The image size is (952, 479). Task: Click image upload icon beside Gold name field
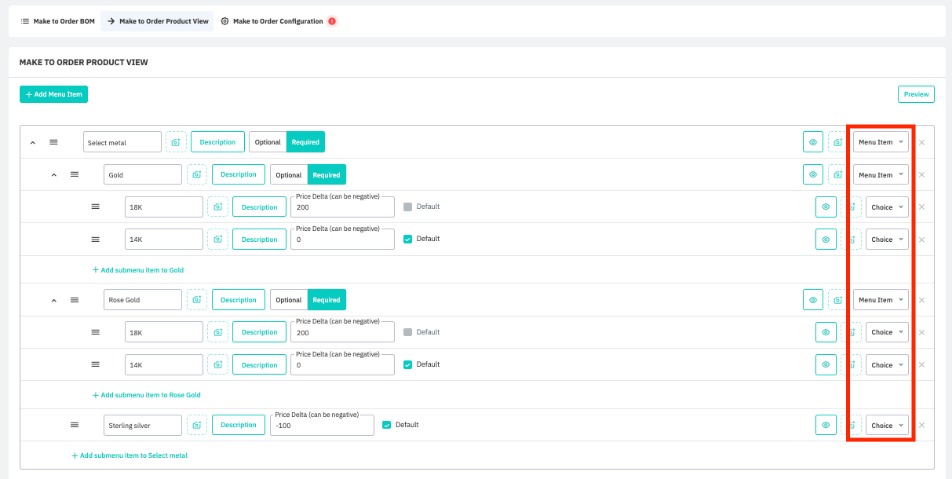[x=197, y=175]
